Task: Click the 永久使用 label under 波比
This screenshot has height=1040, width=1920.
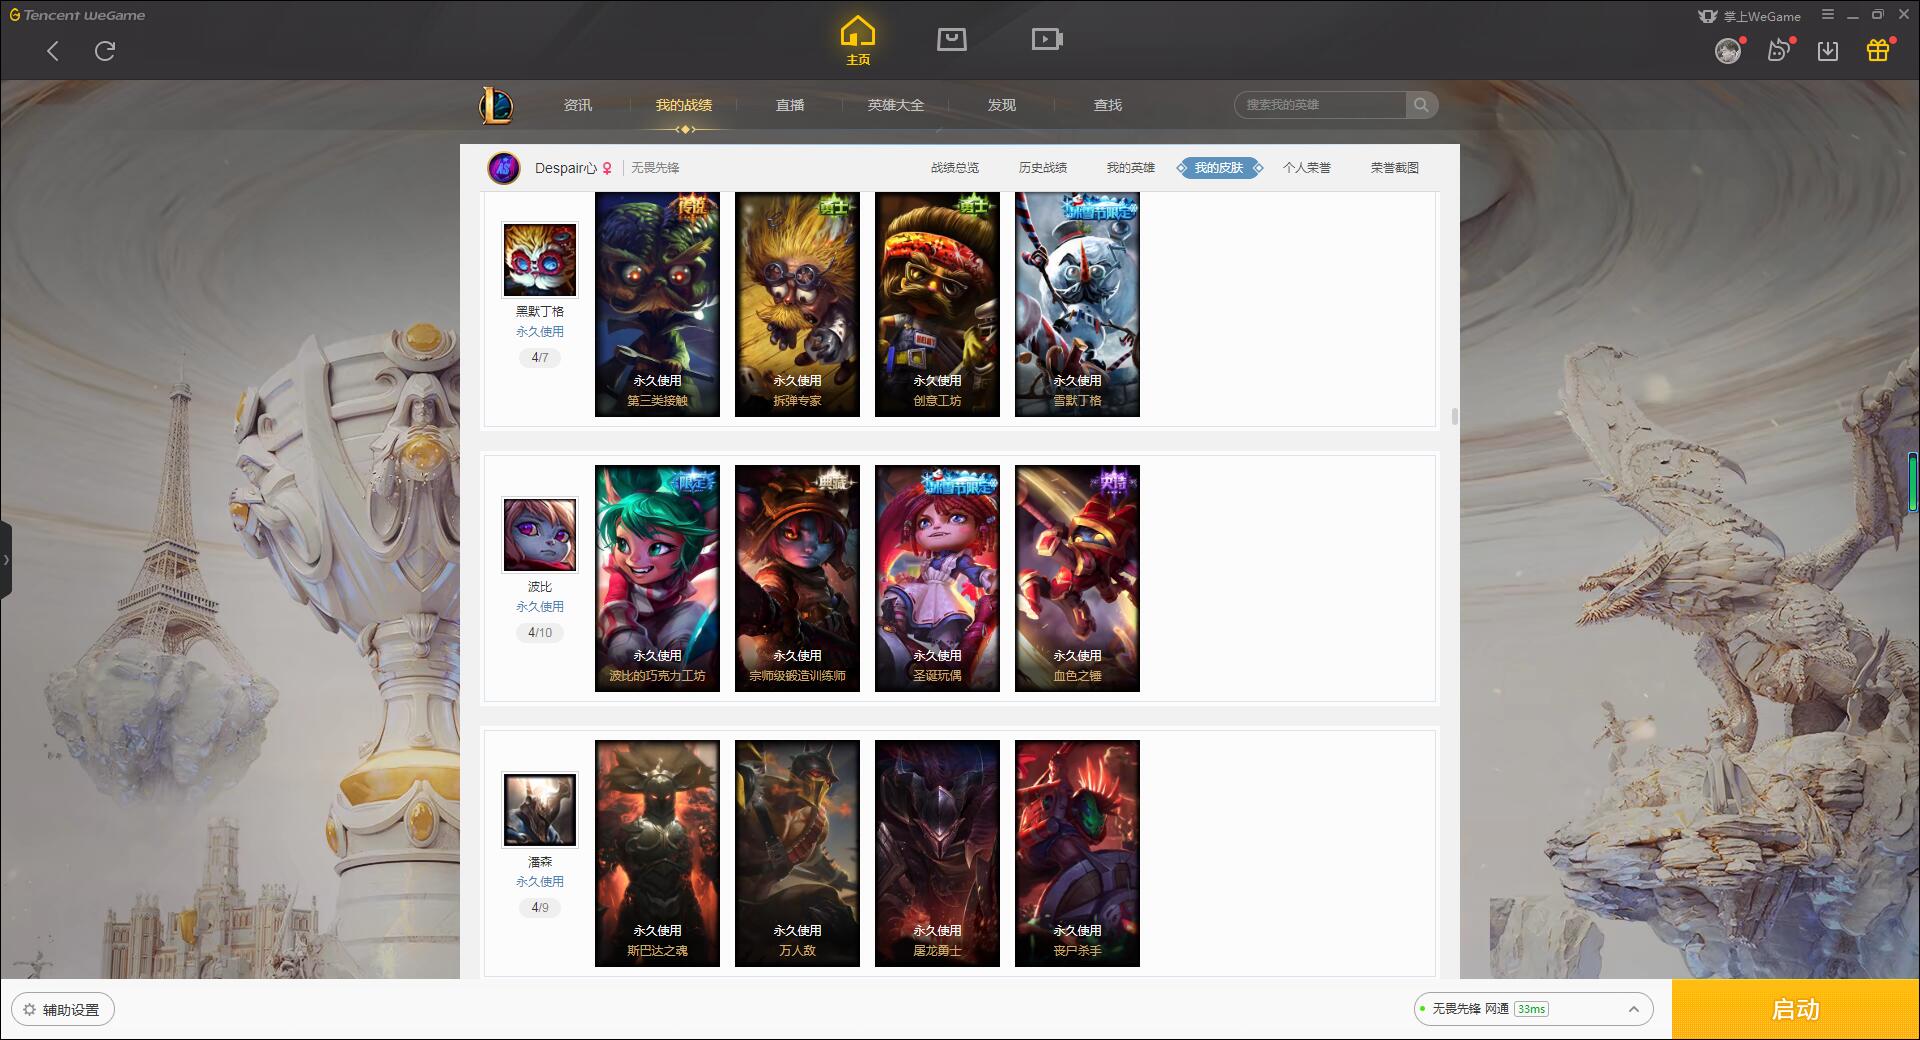Action: (x=540, y=607)
